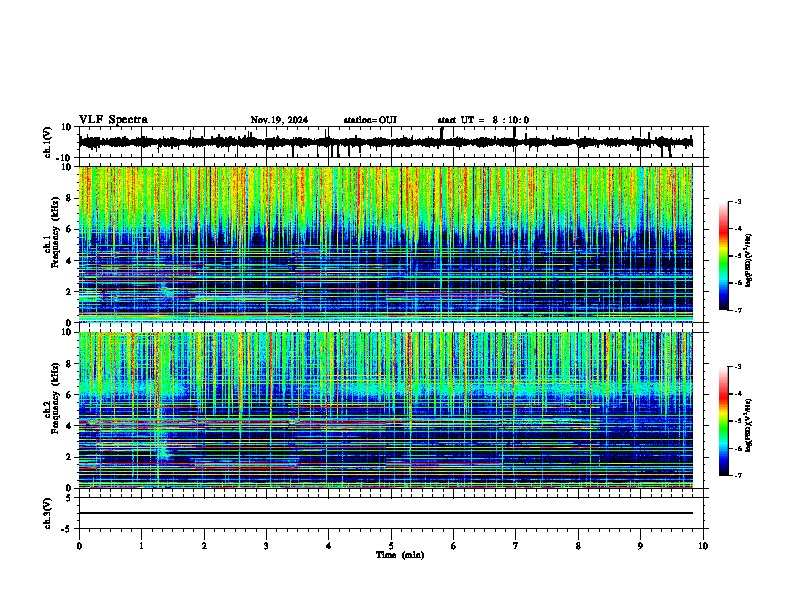The image size is (792, 612).
Task: Click the "7" tick on time axis
Action: tap(516, 546)
